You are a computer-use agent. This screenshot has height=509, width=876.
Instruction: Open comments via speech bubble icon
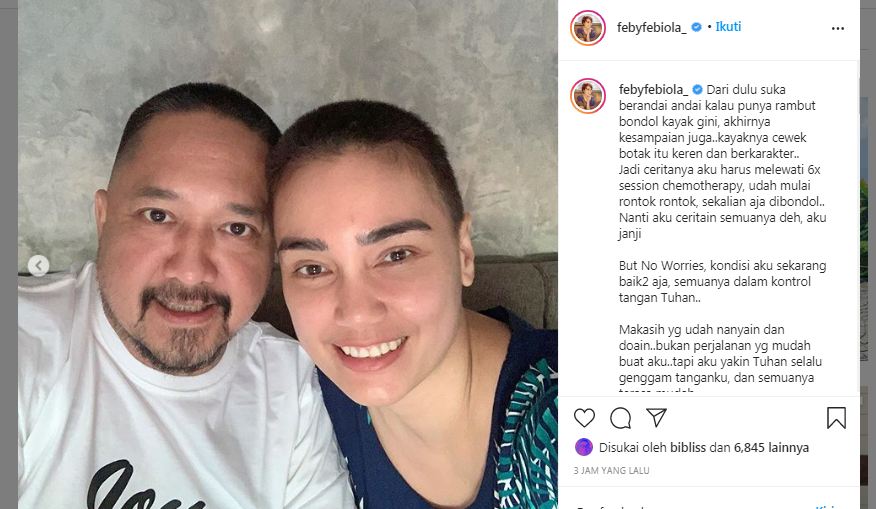tap(620, 418)
